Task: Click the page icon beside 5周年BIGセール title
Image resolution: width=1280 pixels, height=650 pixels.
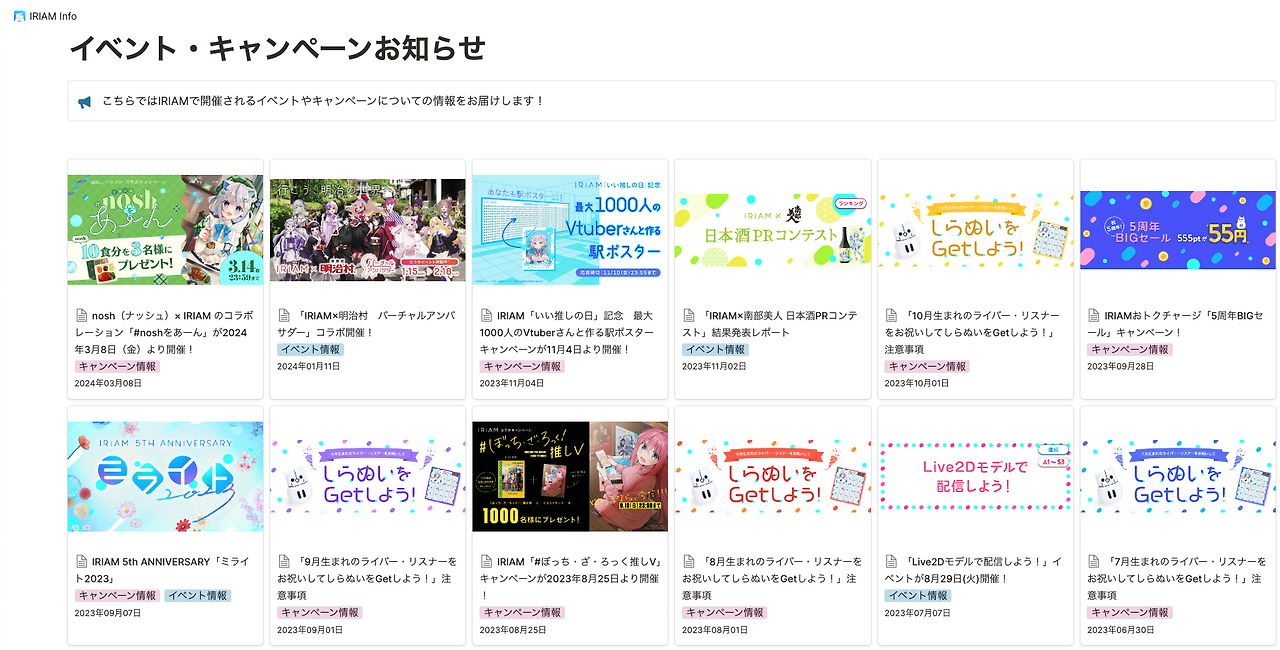Action: pyautogui.click(x=1094, y=315)
